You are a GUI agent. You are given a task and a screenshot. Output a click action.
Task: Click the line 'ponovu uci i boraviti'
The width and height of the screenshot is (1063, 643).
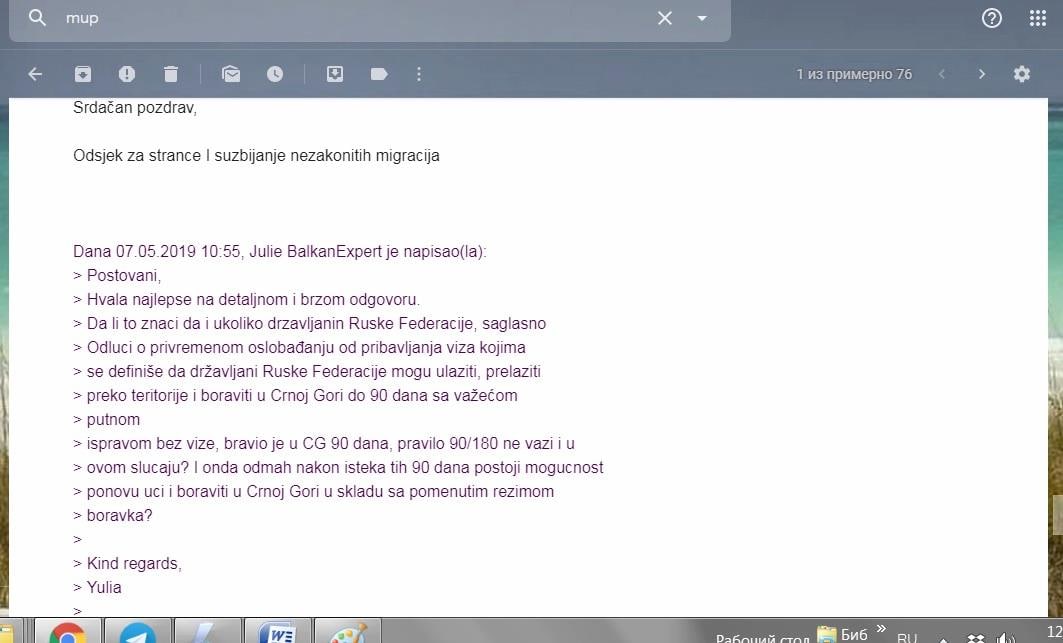click(x=313, y=492)
